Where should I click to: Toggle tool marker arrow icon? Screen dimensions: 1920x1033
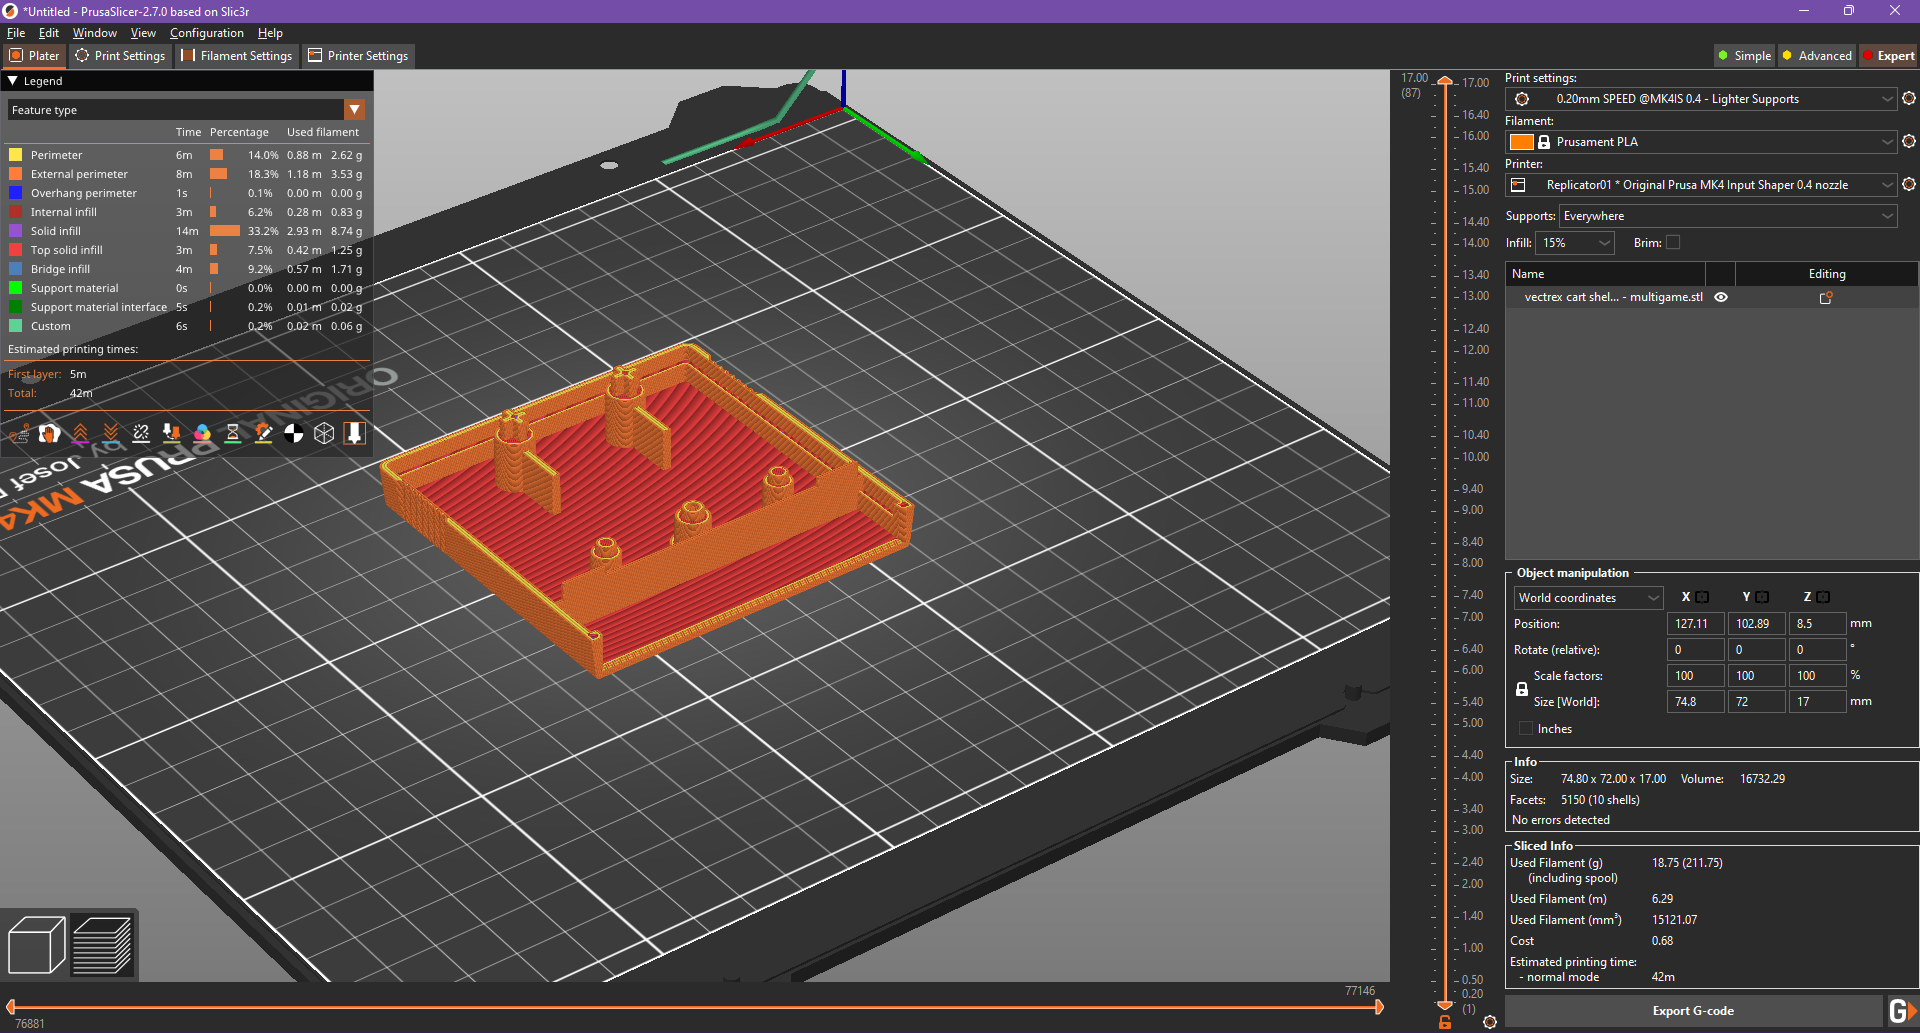pyautogui.click(x=354, y=433)
